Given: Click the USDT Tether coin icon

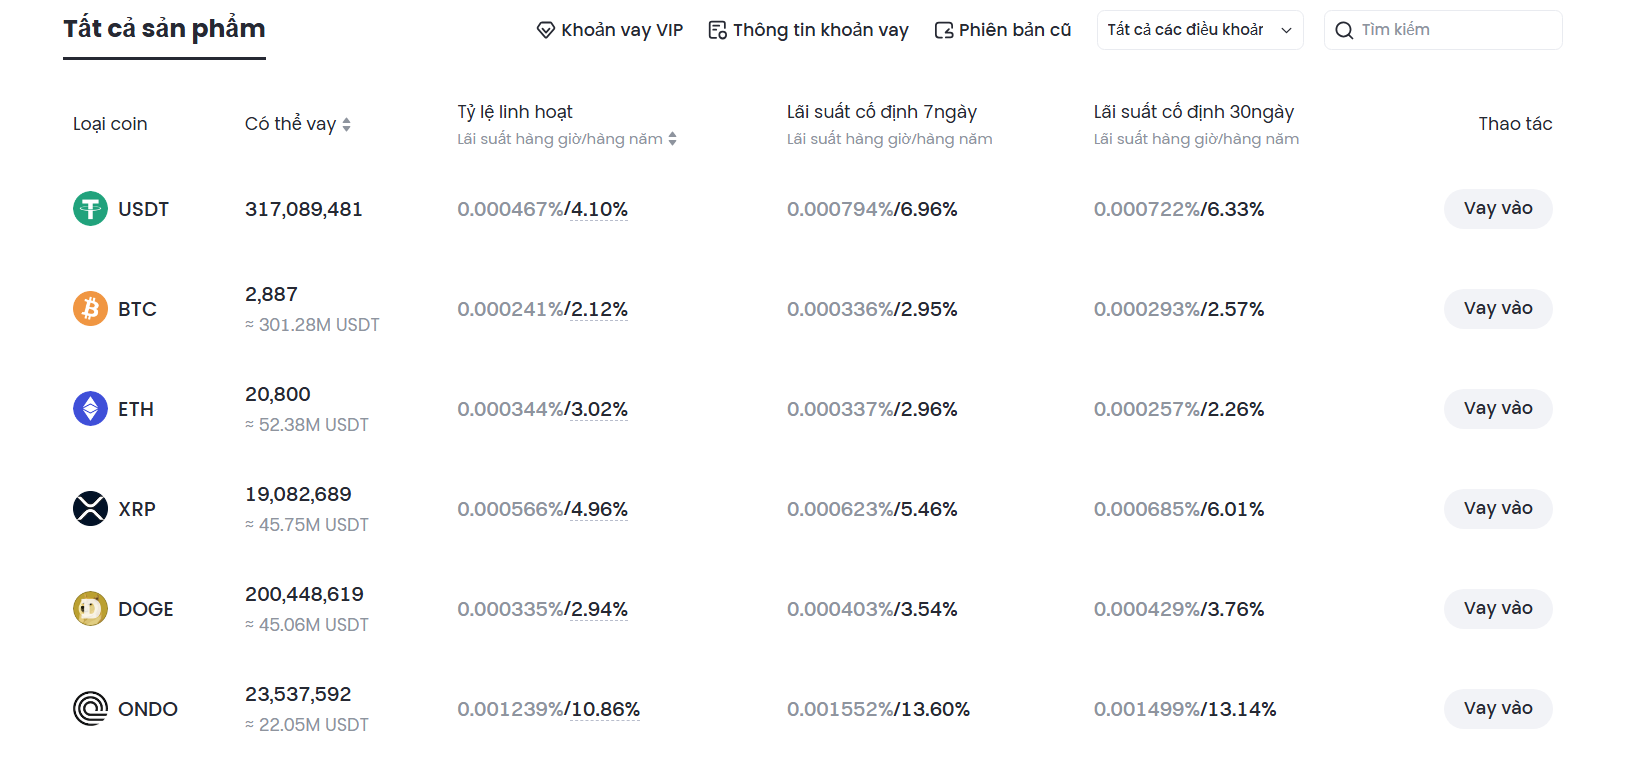Looking at the screenshot, I should 90,209.
